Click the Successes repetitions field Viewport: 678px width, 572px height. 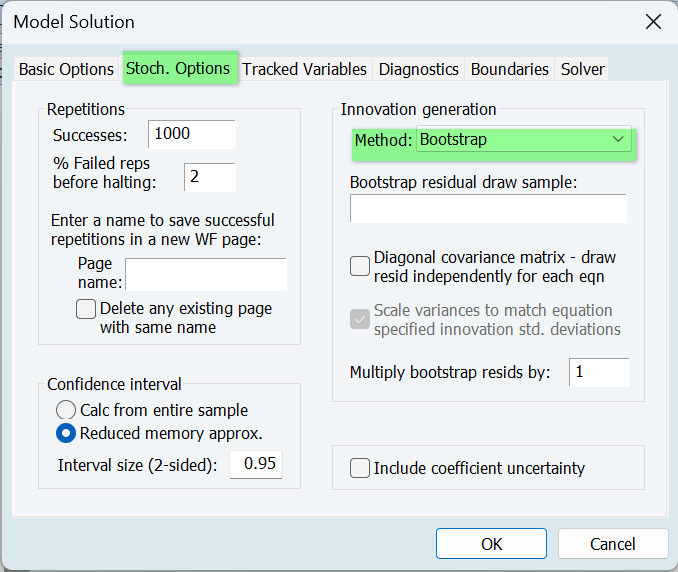click(191, 134)
